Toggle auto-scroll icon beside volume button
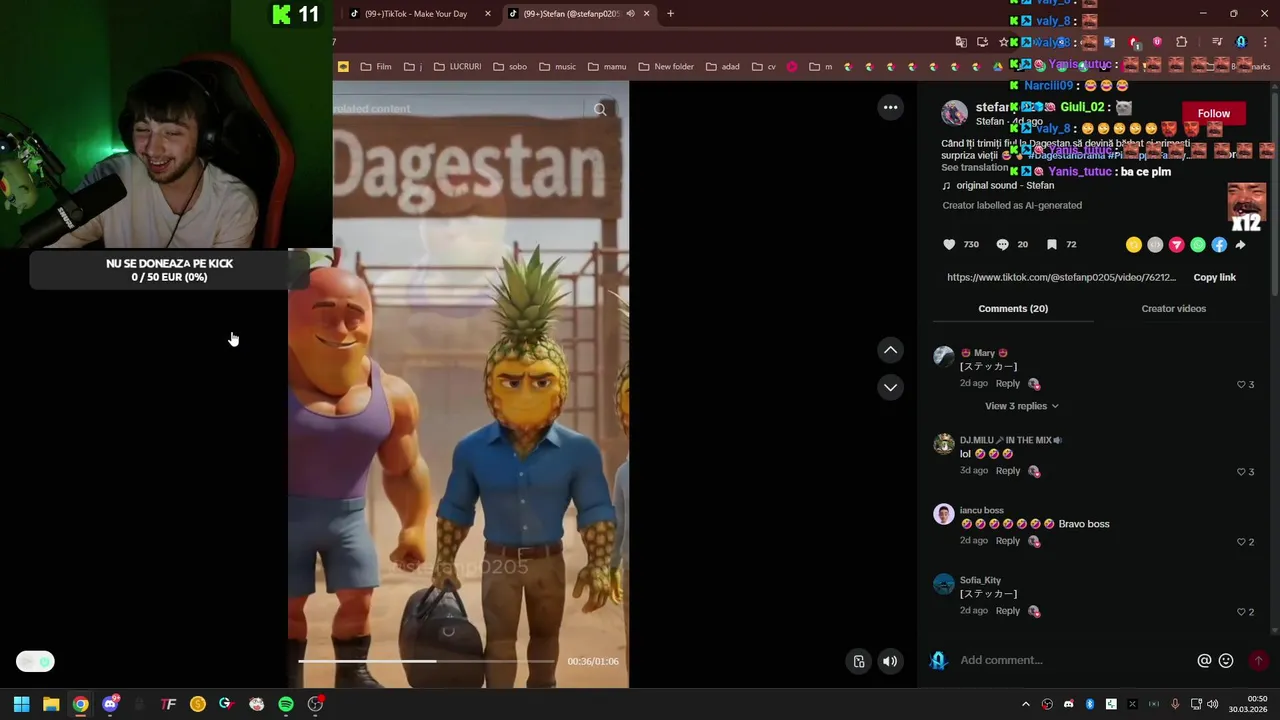The width and height of the screenshot is (1280, 720). 858,661
